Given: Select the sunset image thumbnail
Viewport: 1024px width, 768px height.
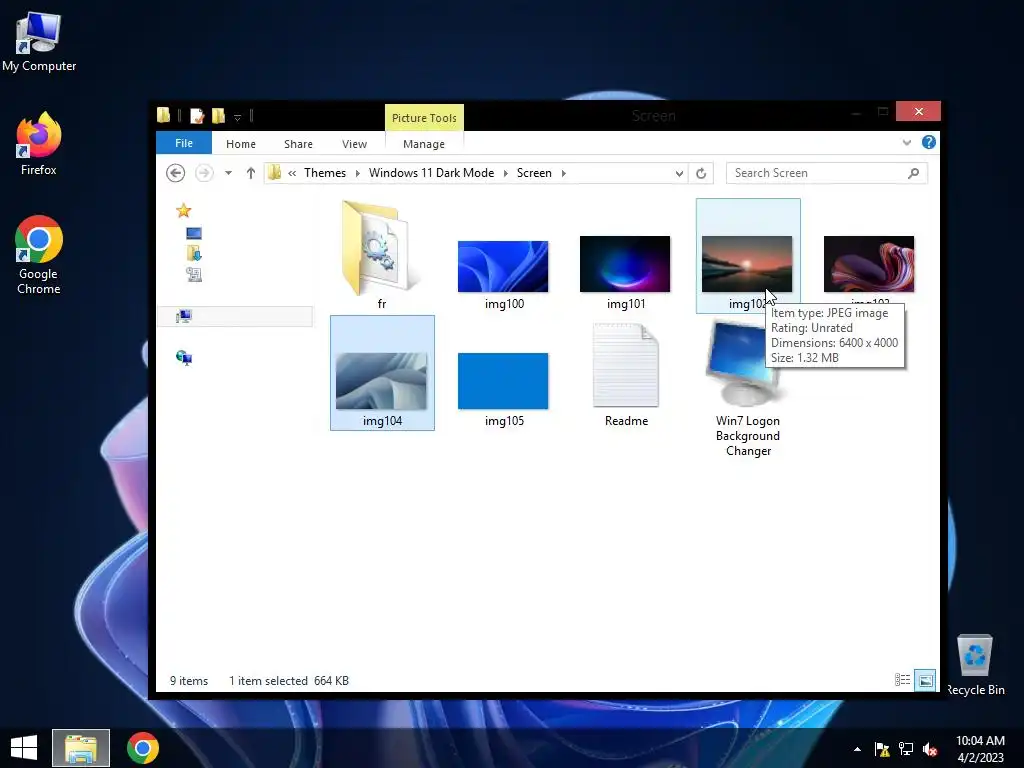Looking at the screenshot, I should tap(747, 264).
